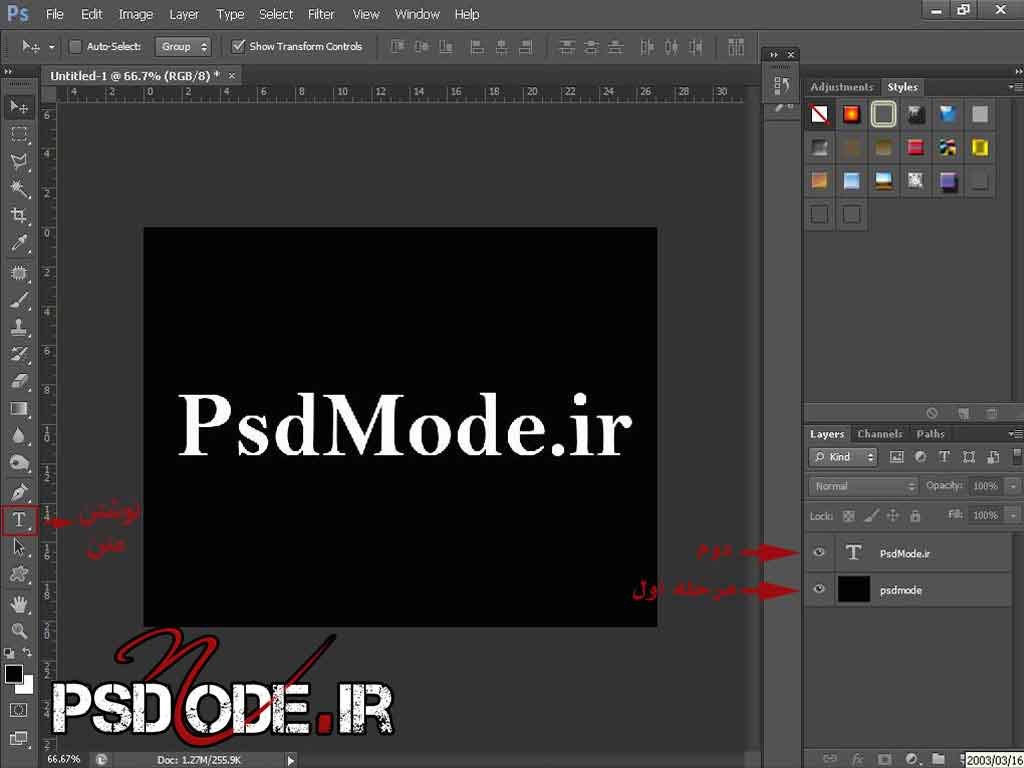Open the adjustment layer menu at Layers bottom
Viewport: 1024px width, 768px height.
(x=912, y=759)
